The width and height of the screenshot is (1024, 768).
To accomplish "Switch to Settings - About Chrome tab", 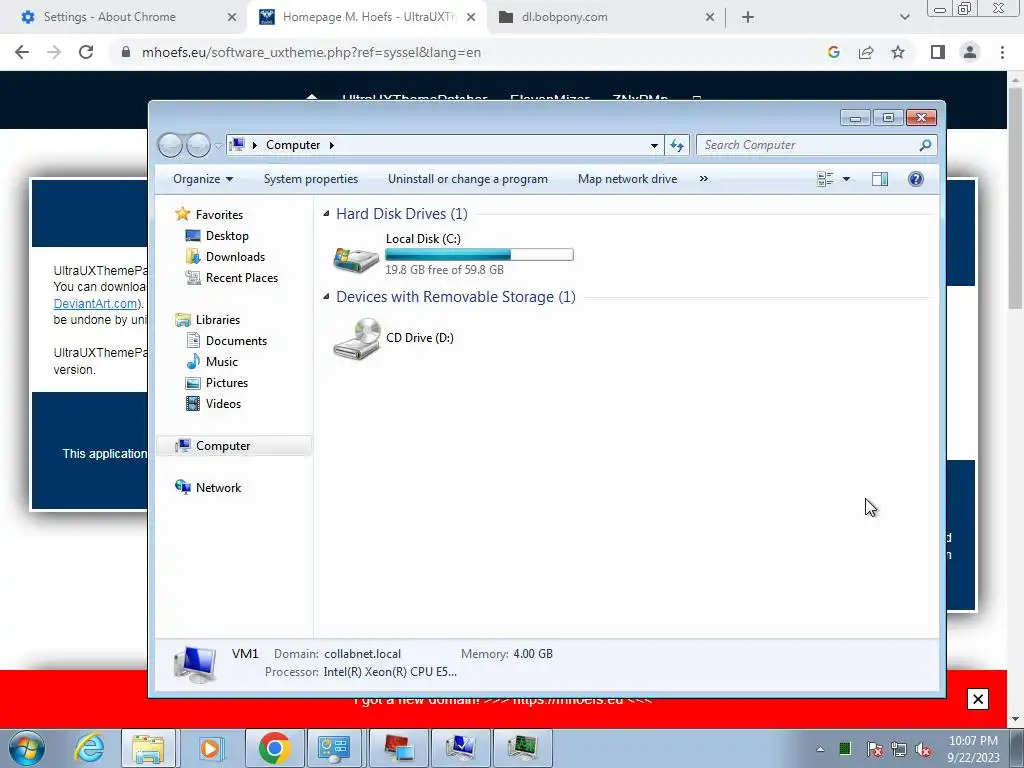I will pyautogui.click(x=123, y=17).
